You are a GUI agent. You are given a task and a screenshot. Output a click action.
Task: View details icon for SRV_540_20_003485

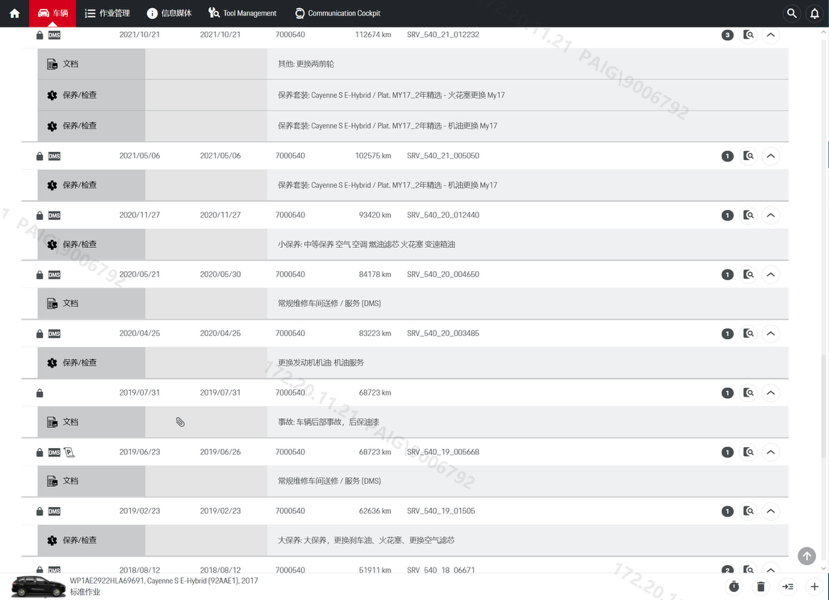(749, 334)
